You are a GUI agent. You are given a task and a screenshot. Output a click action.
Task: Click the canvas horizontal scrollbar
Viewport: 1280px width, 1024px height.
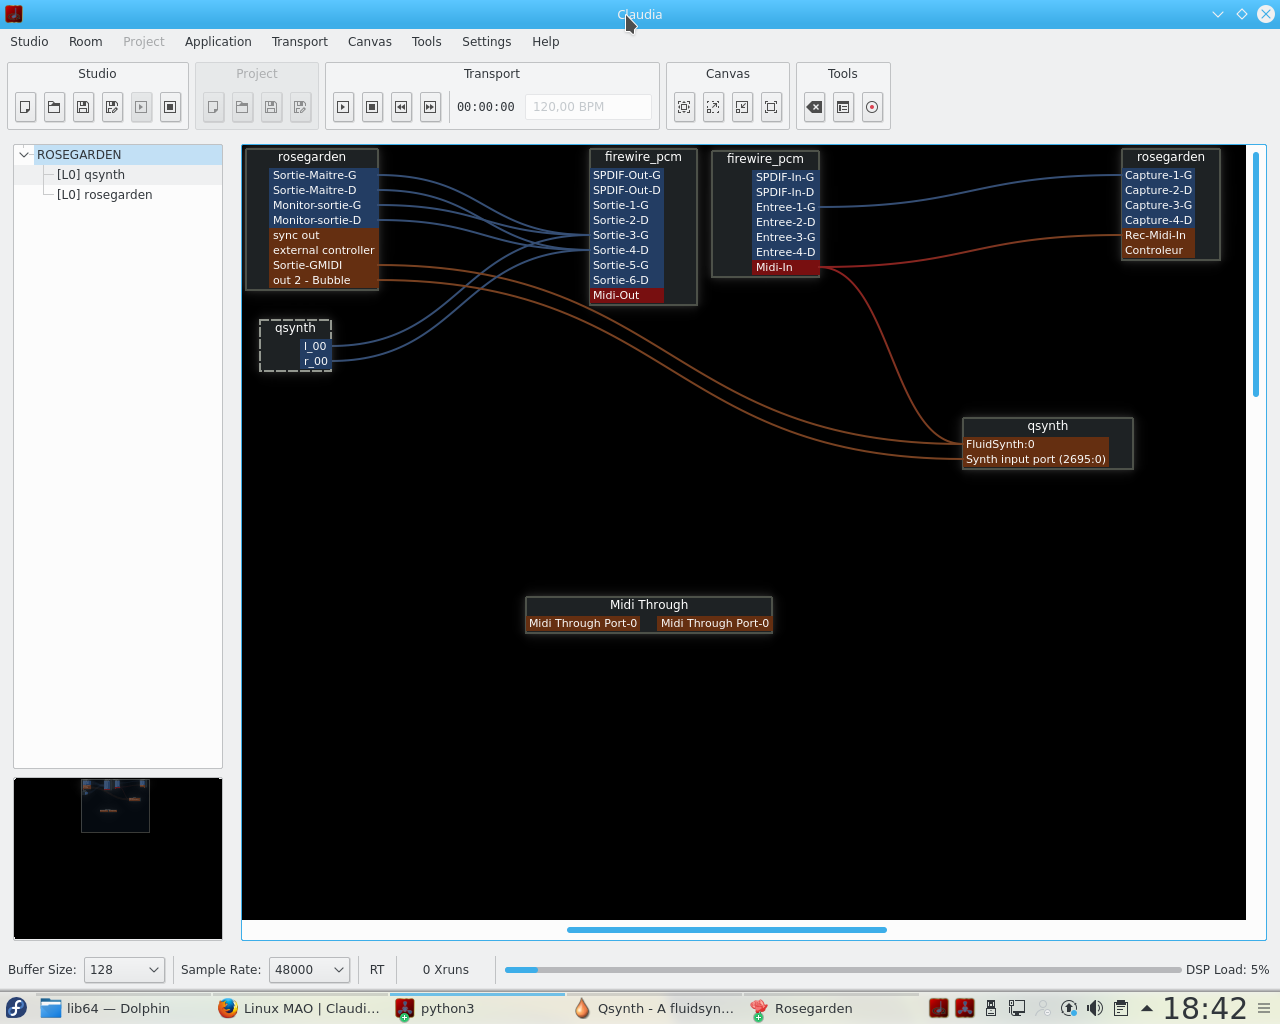(x=726, y=930)
